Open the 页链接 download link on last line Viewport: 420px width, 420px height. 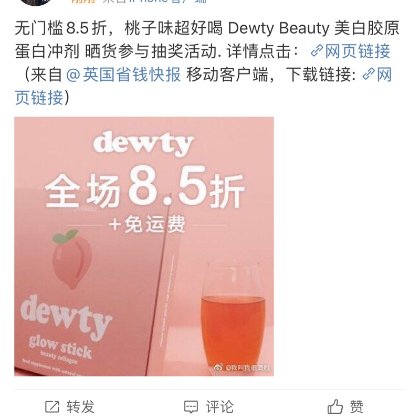[x=39, y=98]
